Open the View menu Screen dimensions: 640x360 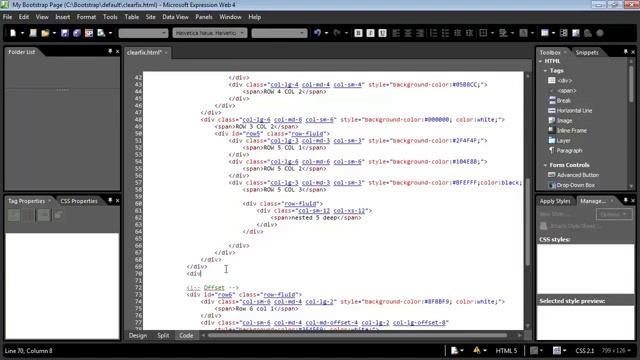coord(42,17)
